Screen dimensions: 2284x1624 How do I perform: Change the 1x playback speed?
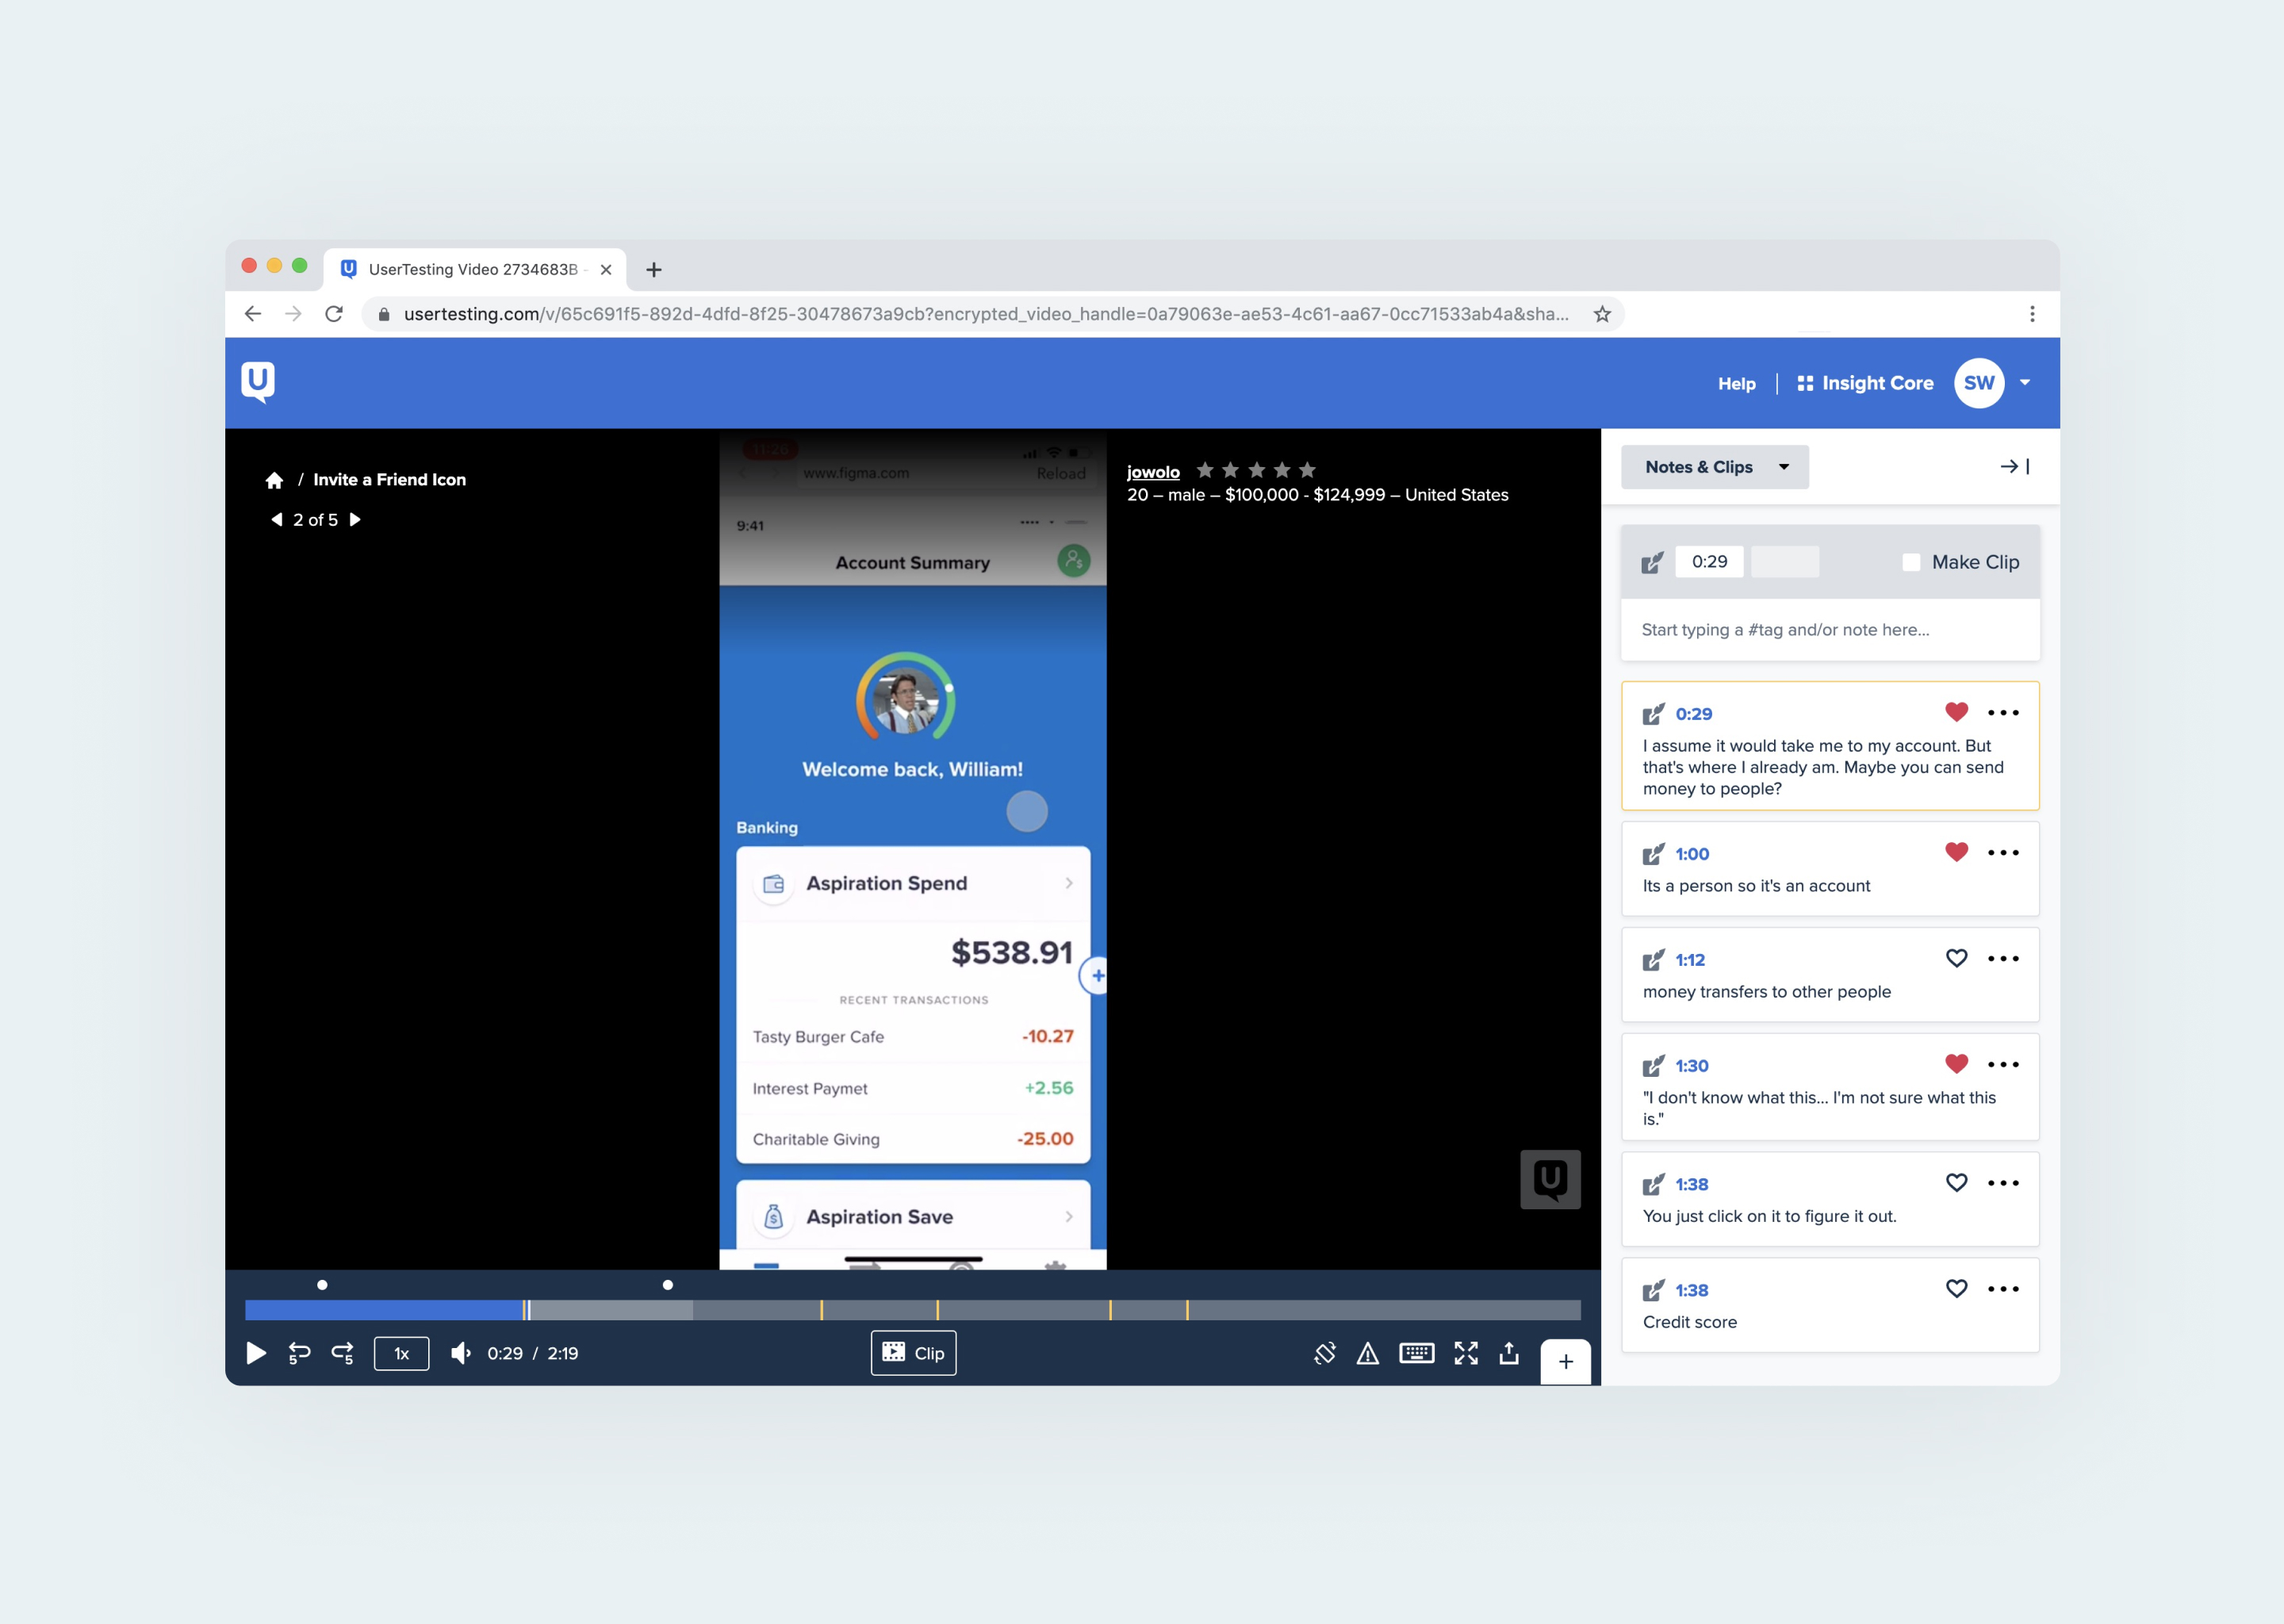point(401,1353)
